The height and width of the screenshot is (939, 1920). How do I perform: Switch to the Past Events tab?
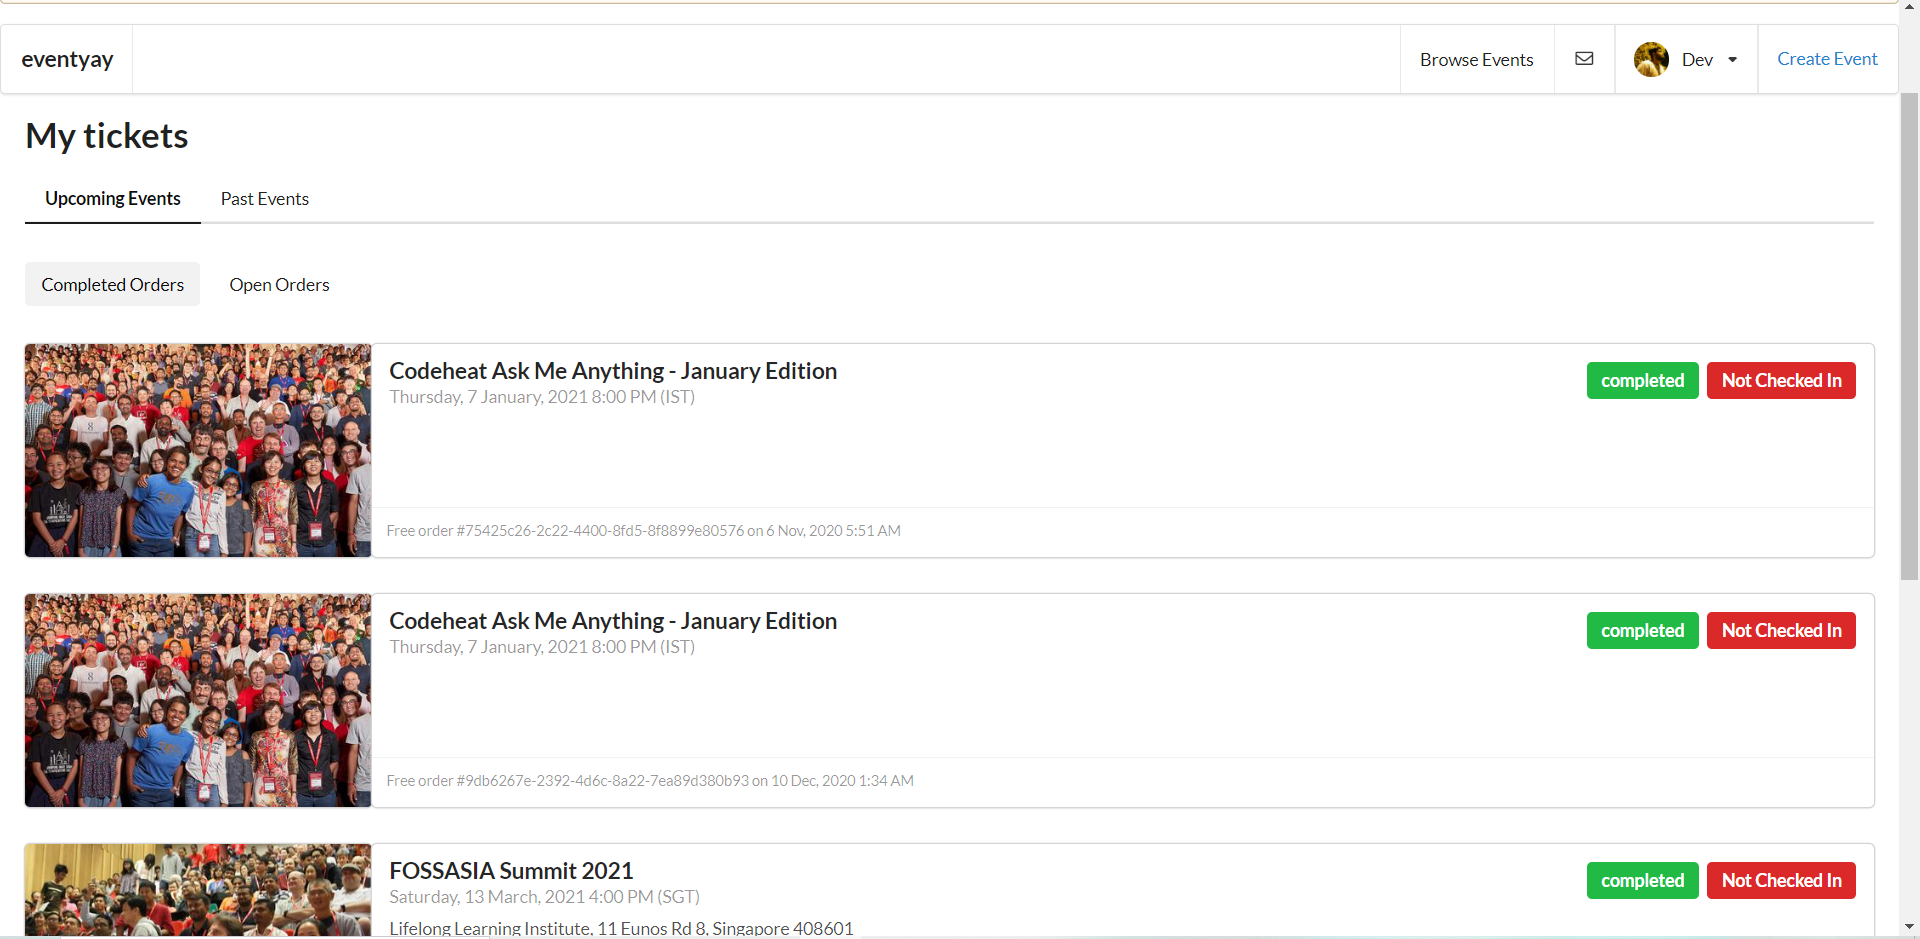click(265, 198)
